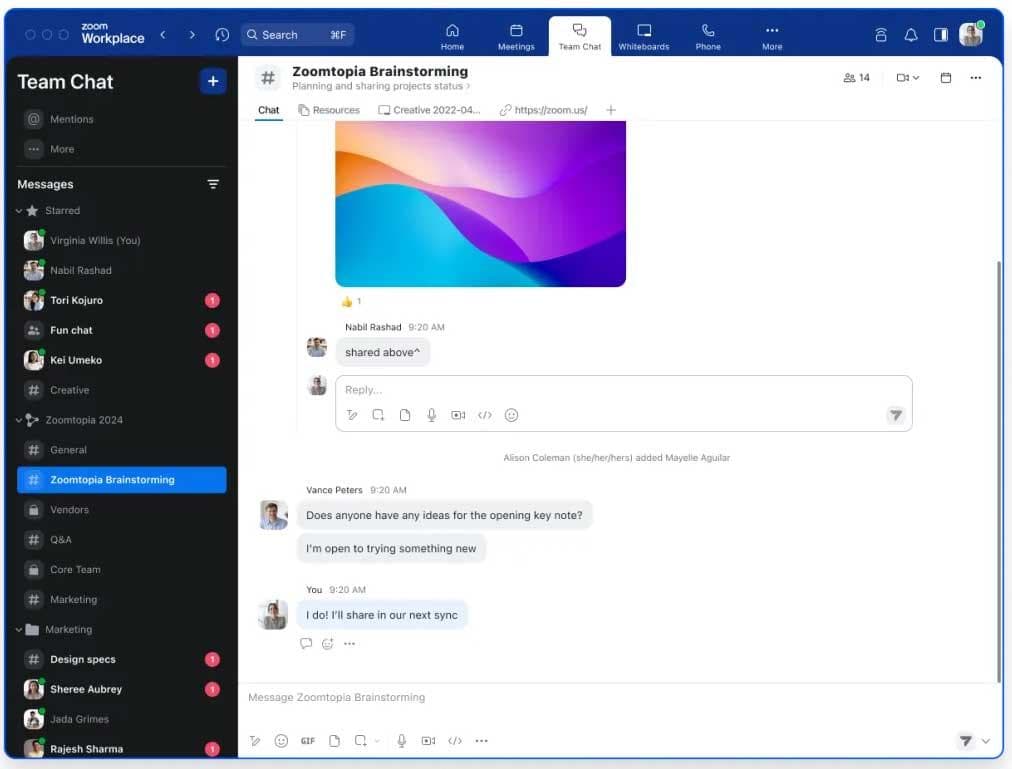Click the GIF icon in composer
The height and width of the screenshot is (769, 1012).
point(308,741)
